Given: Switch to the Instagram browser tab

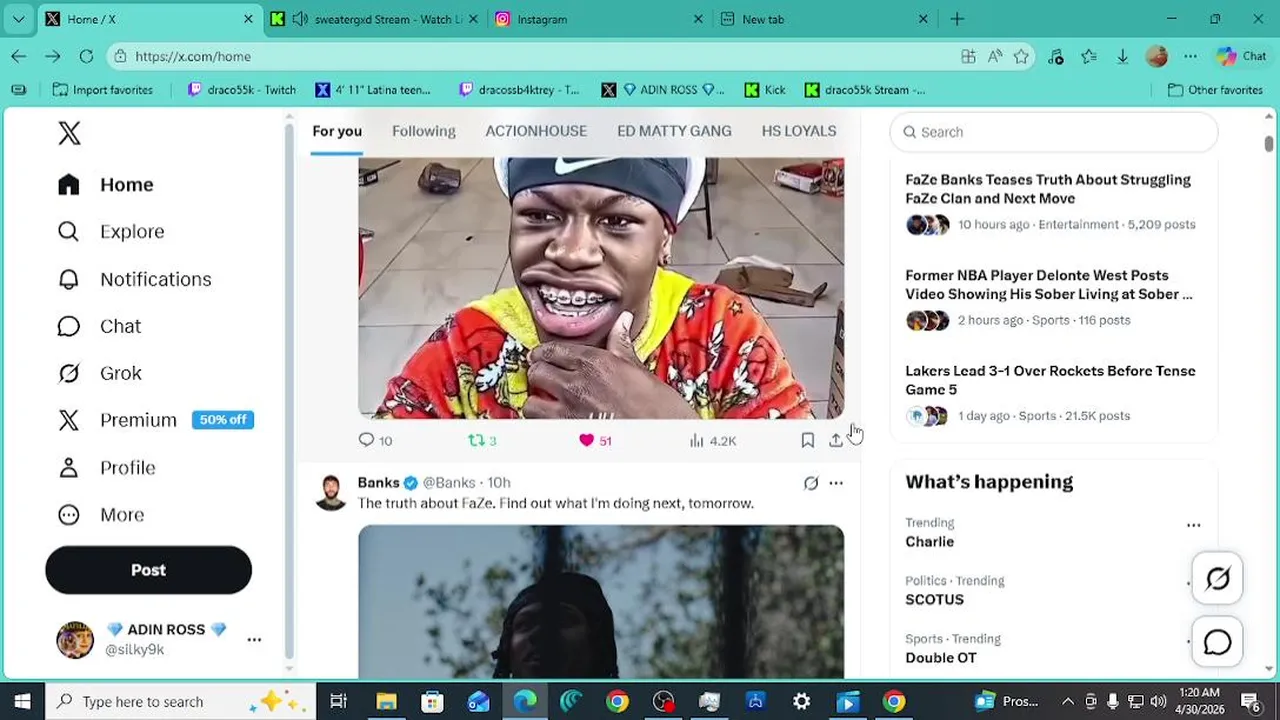Looking at the screenshot, I should click(x=600, y=19).
